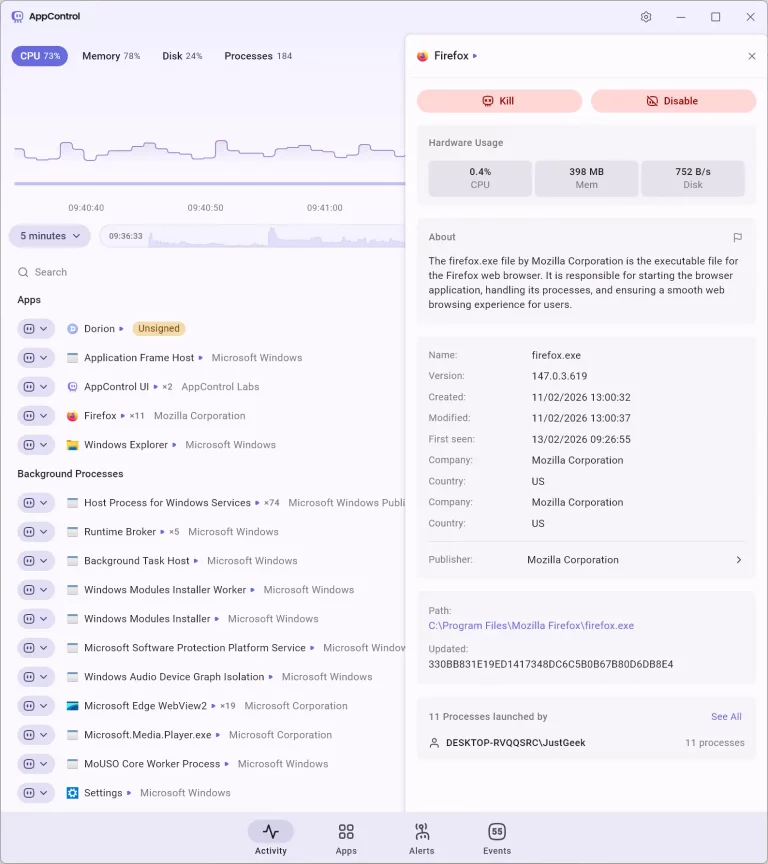The width and height of the screenshot is (768, 864).
Task: Toggle the control button for Runtime Broker
Action: tap(36, 532)
